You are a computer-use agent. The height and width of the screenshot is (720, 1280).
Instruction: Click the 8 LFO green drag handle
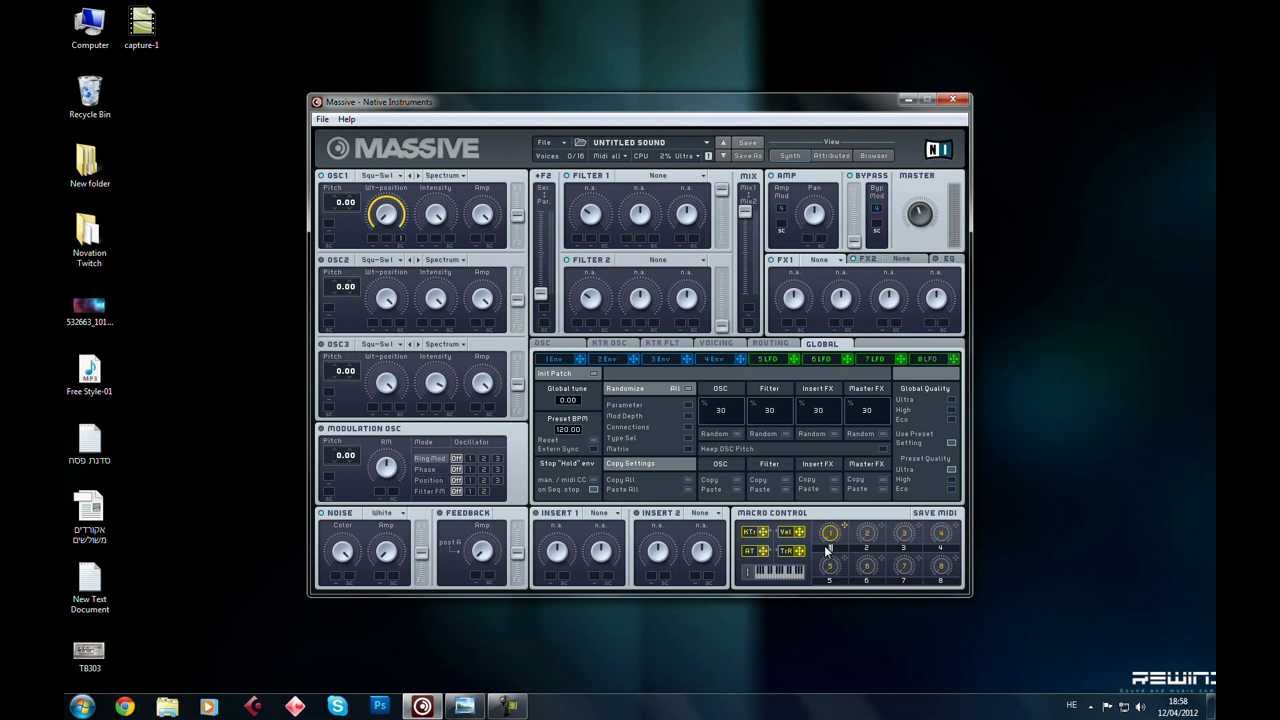pos(954,359)
